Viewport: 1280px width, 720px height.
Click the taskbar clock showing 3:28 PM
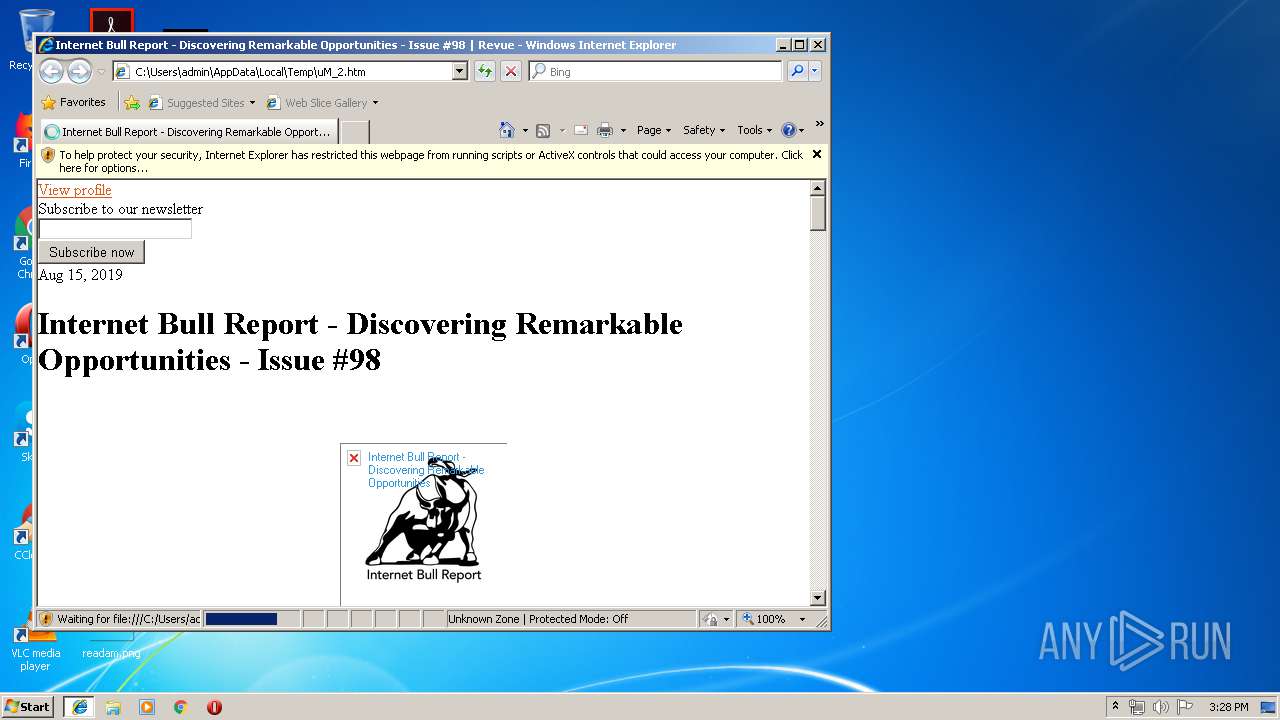pos(1228,707)
